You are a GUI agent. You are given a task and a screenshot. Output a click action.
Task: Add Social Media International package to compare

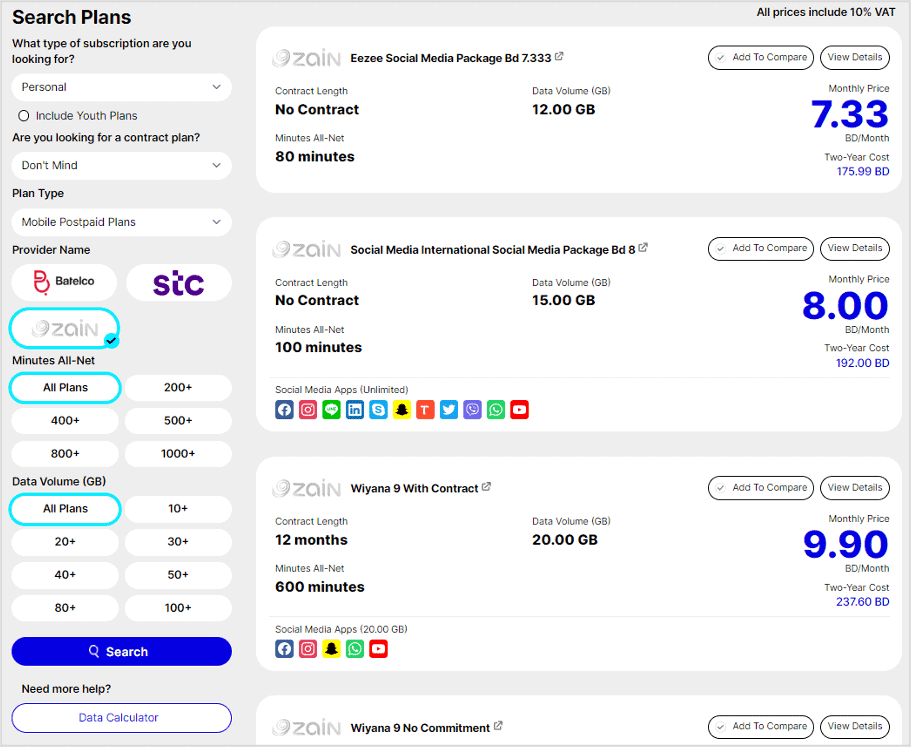pos(761,248)
